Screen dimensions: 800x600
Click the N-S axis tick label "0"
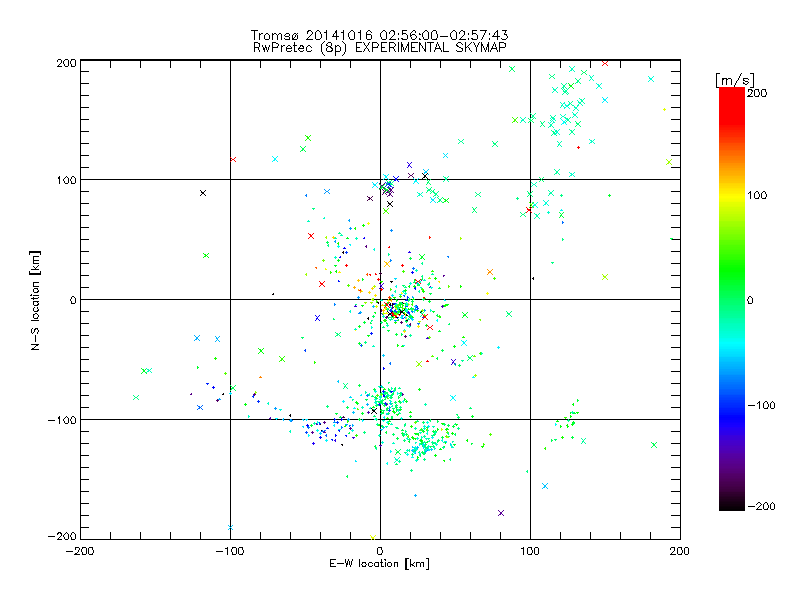(73, 300)
